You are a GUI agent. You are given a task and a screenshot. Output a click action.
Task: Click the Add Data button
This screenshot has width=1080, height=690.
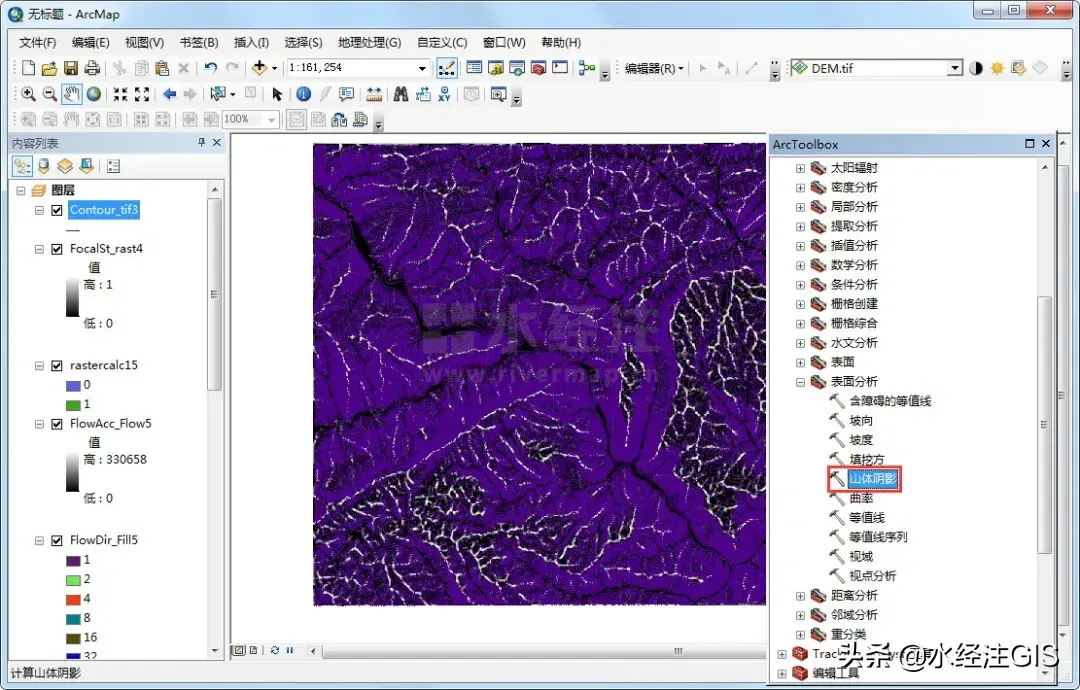point(260,68)
